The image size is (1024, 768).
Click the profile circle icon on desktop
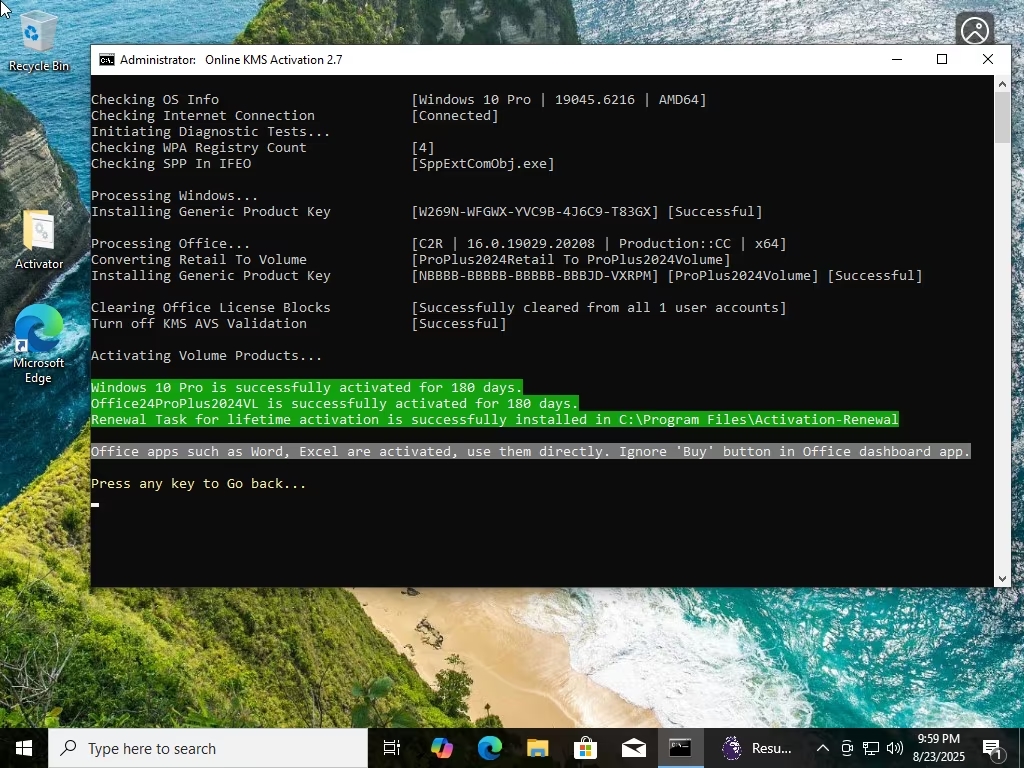974,29
